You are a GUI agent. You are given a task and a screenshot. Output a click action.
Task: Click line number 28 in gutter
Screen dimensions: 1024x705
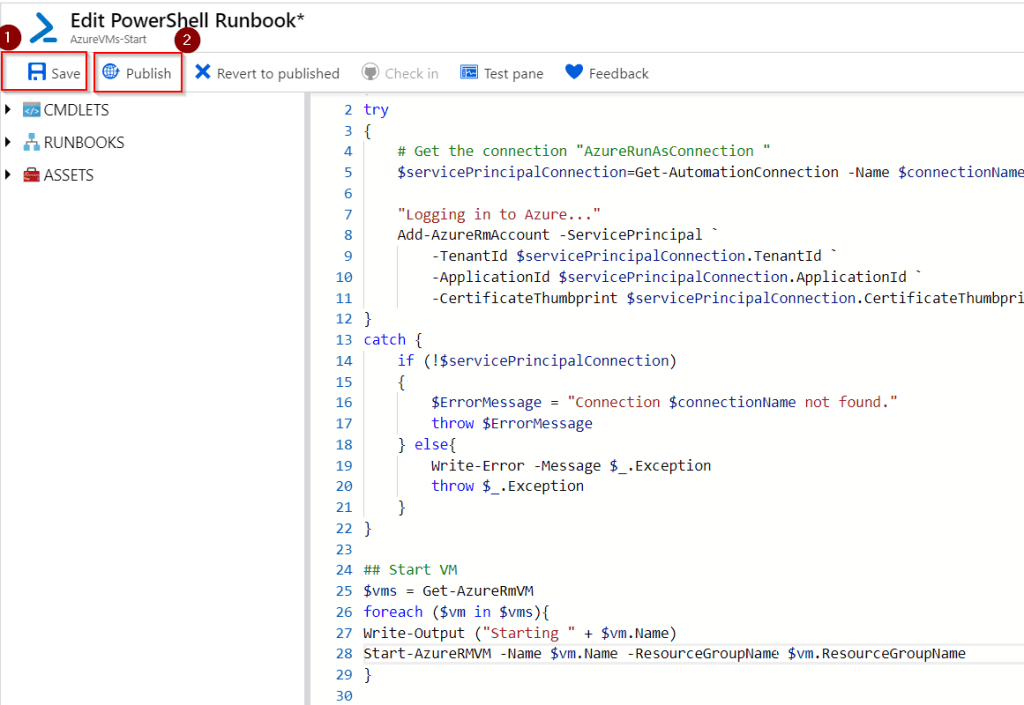tap(344, 653)
